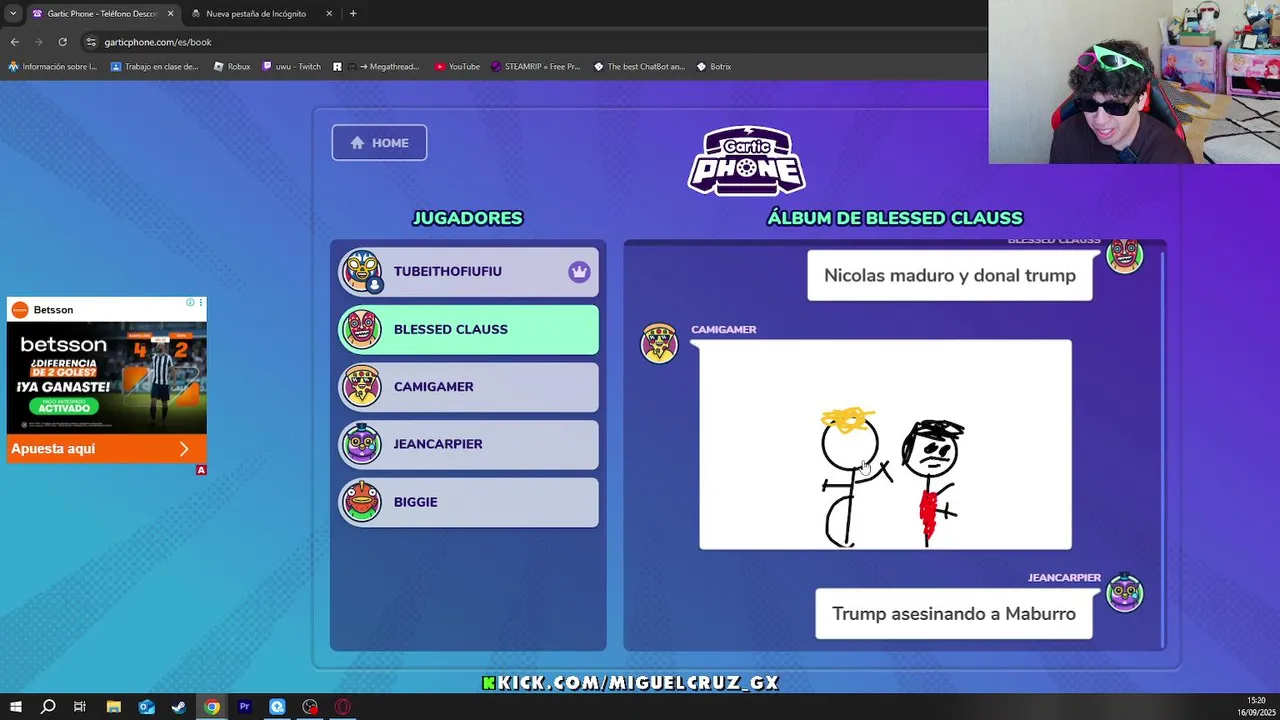Open the 'Información sobre l...' bookmark
Viewport: 1280px width, 720px height.
tap(52, 67)
